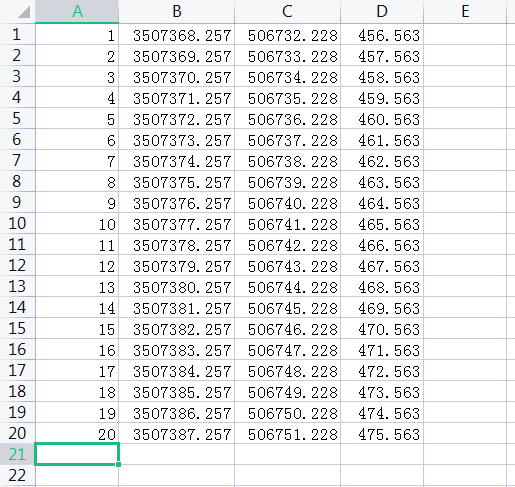This screenshot has height=487, width=515.
Task: Click cell containing 460.563
Action: point(382,118)
